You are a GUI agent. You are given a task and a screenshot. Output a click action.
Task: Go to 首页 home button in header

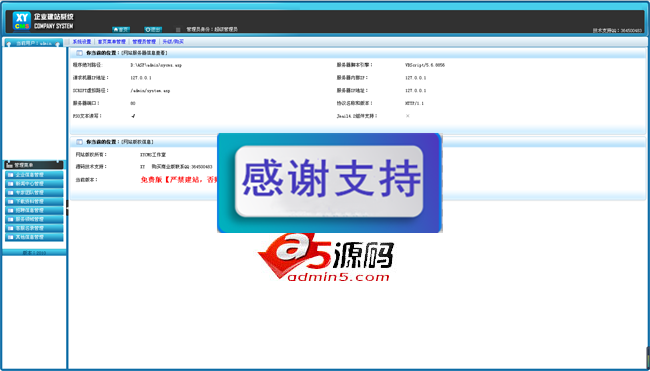(121, 29)
